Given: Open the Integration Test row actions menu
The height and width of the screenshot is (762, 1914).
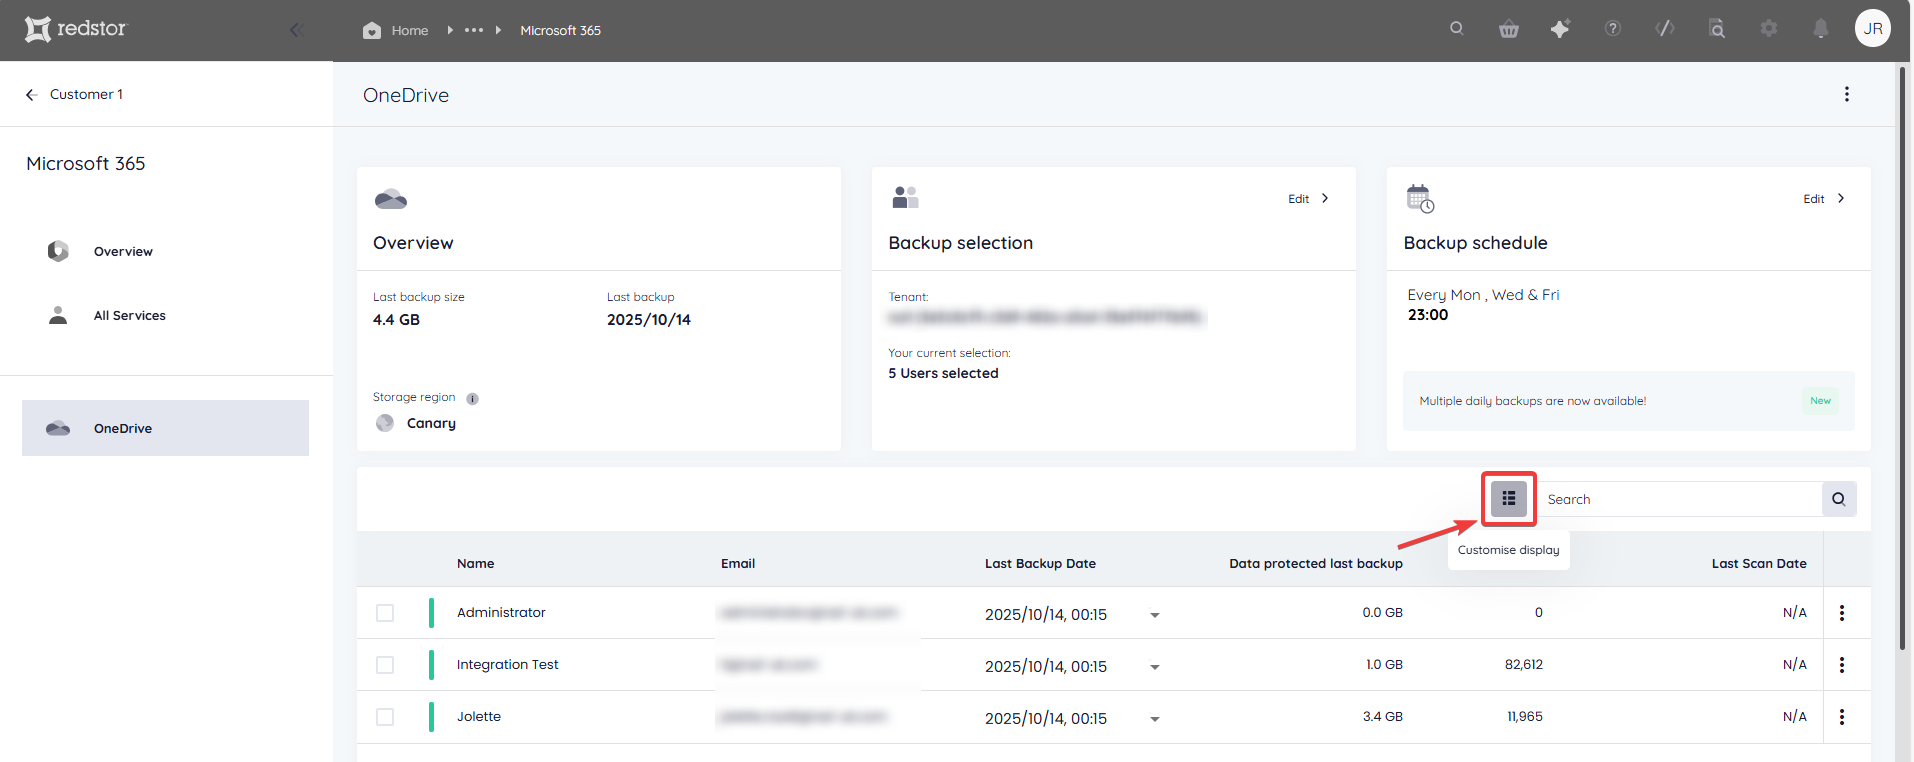Looking at the screenshot, I should pos(1842,665).
